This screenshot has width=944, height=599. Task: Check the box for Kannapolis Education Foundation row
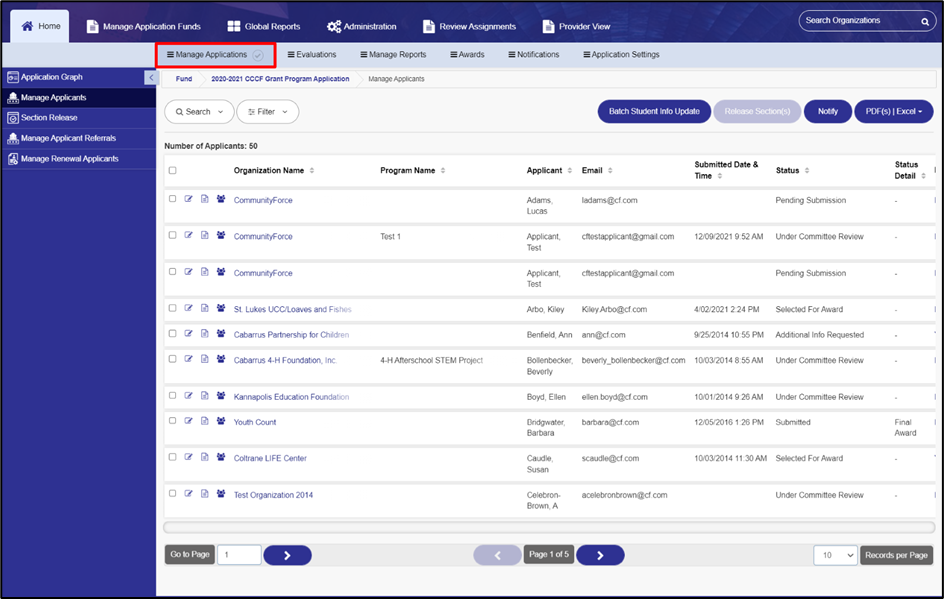[x=173, y=396]
